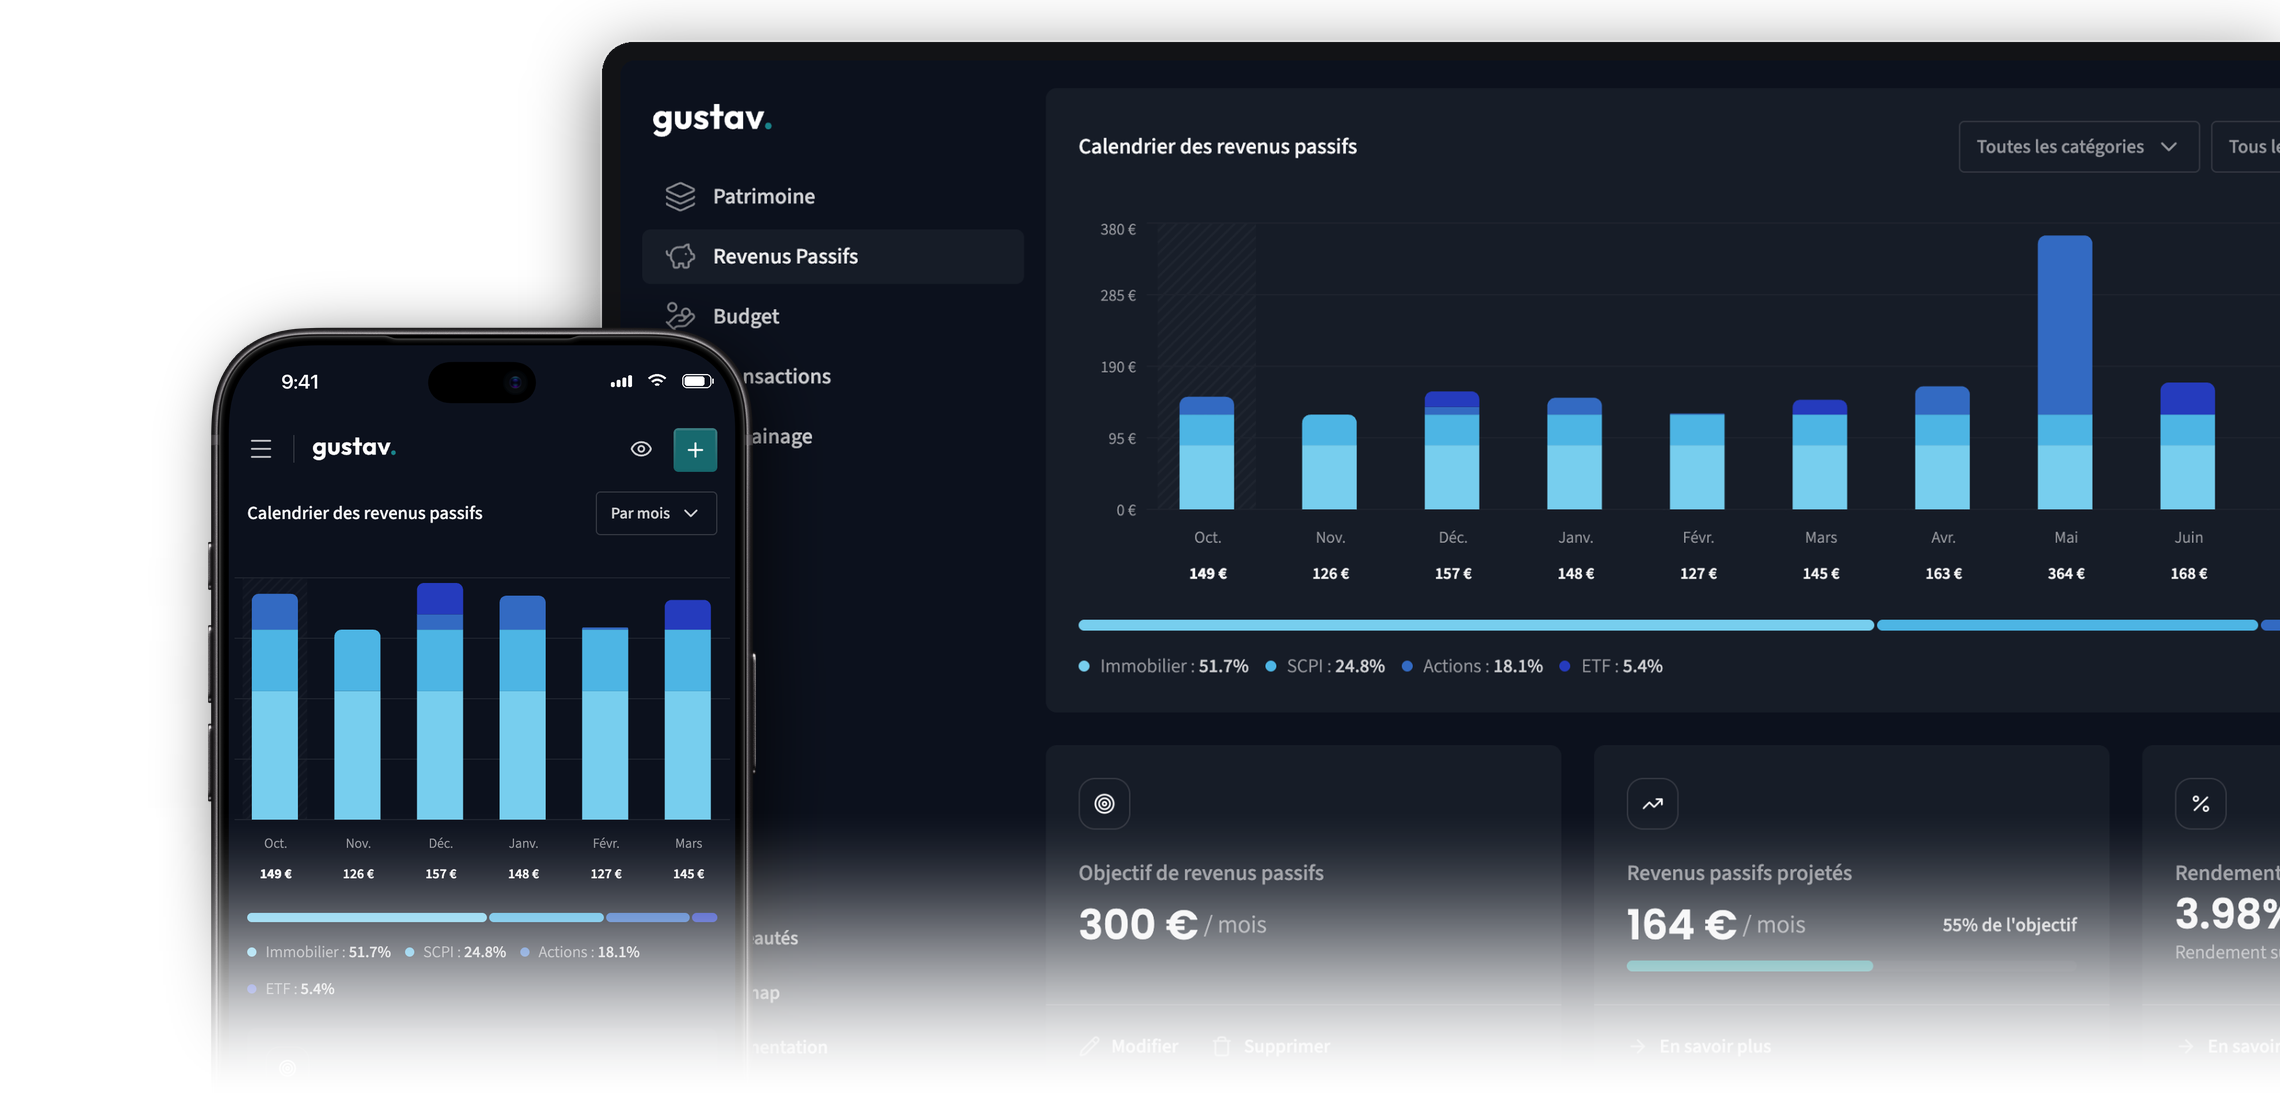The width and height of the screenshot is (2280, 1100).
Task: Open the hamburger menu on the phone
Action: [261, 449]
